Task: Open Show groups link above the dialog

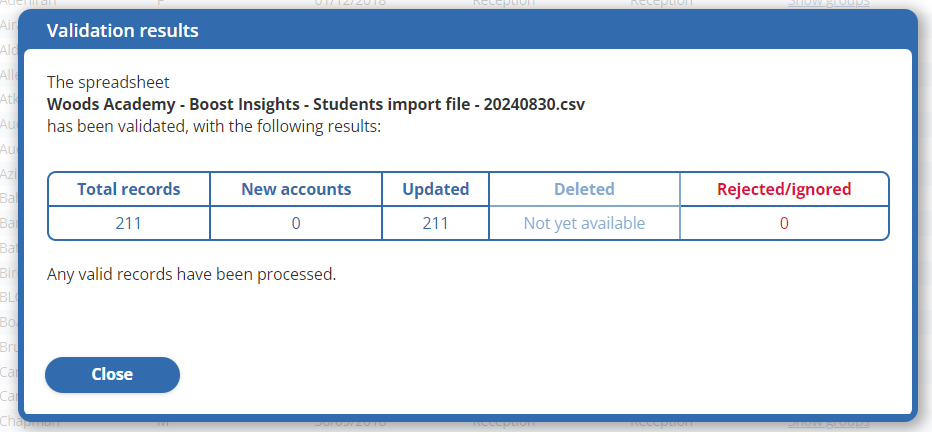Action: pos(828,3)
